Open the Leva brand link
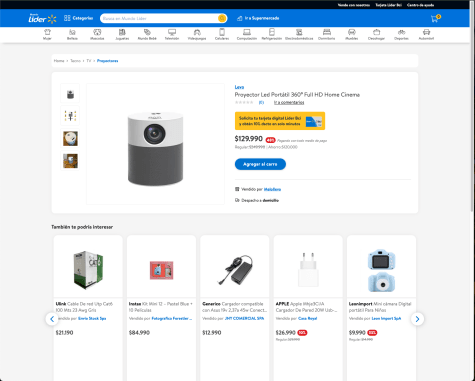The height and width of the screenshot is (381, 475). (x=239, y=87)
